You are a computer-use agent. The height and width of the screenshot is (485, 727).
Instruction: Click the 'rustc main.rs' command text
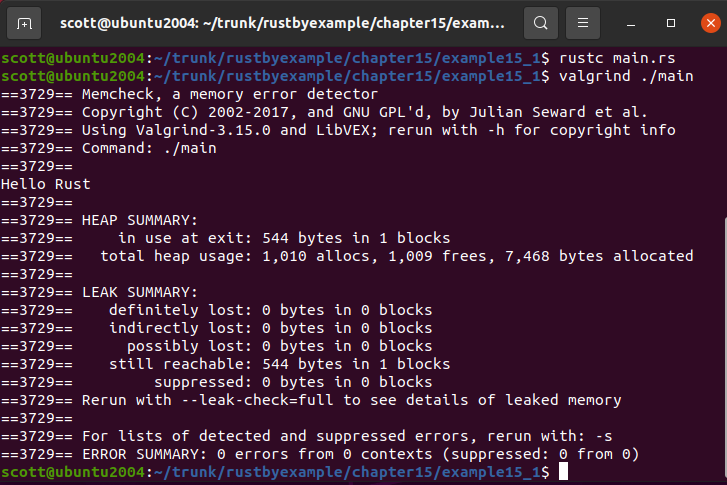pos(617,58)
